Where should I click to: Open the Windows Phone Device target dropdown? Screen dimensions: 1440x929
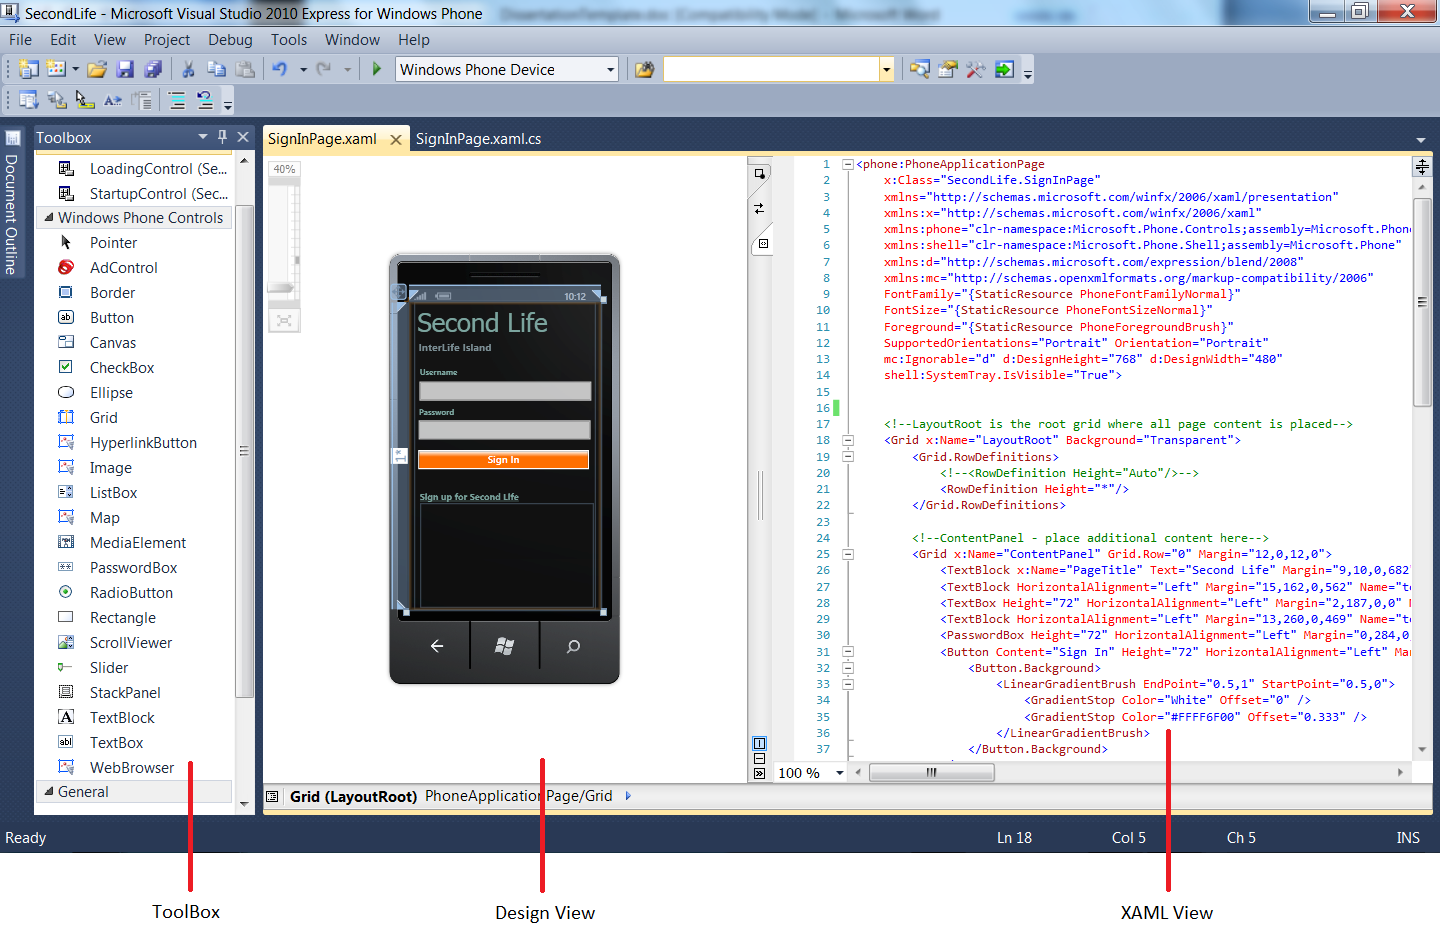click(610, 69)
